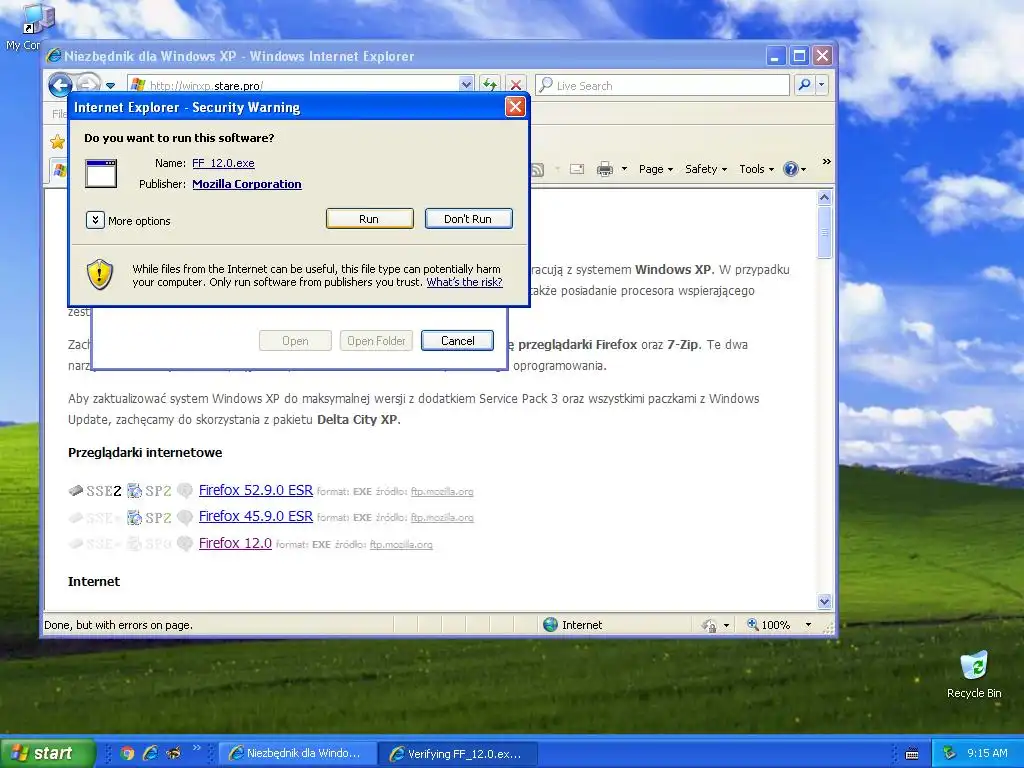Open the Safety menu
This screenshot has height=768, width=1024.
point(706,169)
